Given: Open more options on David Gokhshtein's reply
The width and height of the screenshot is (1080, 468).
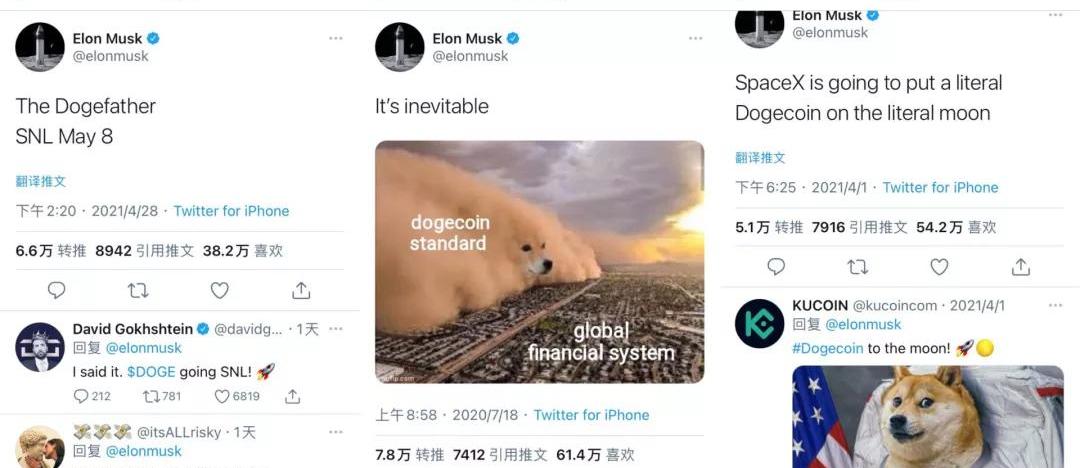Looking at the screenshot, I should (335, 329).
